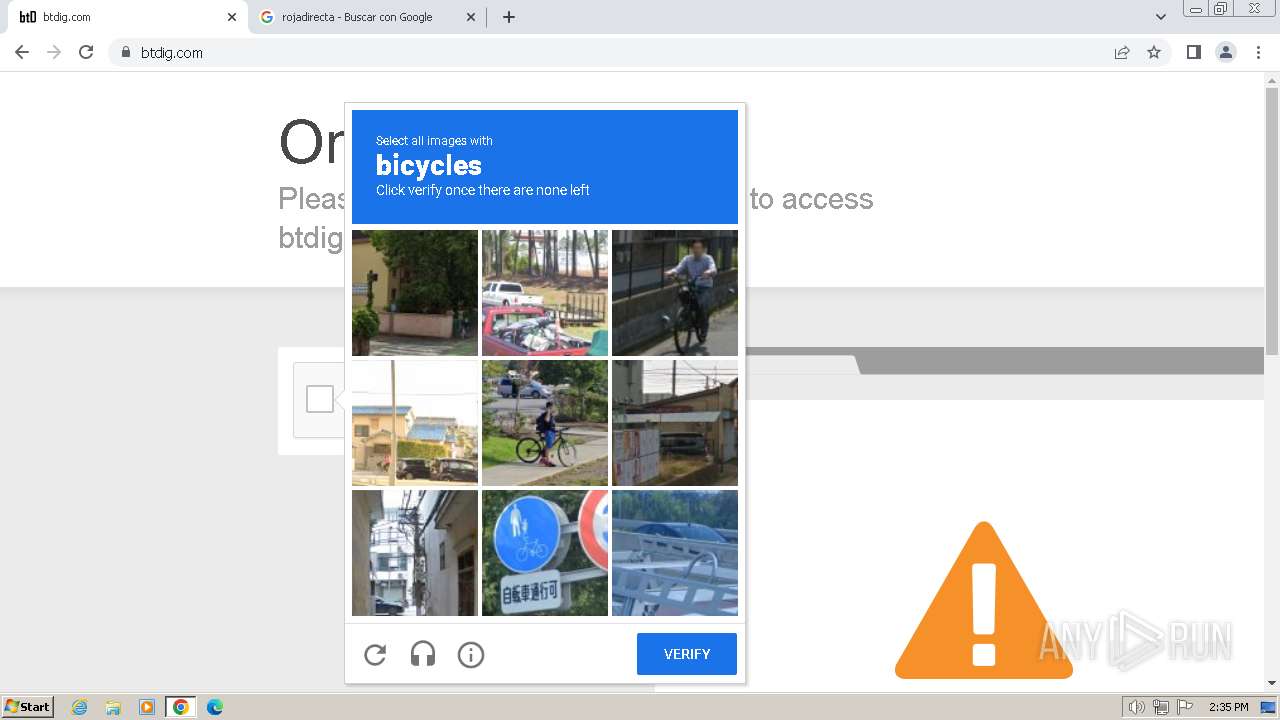
Task: Open the Chrome three-dot menu
Action: (x=1258, y=52)
